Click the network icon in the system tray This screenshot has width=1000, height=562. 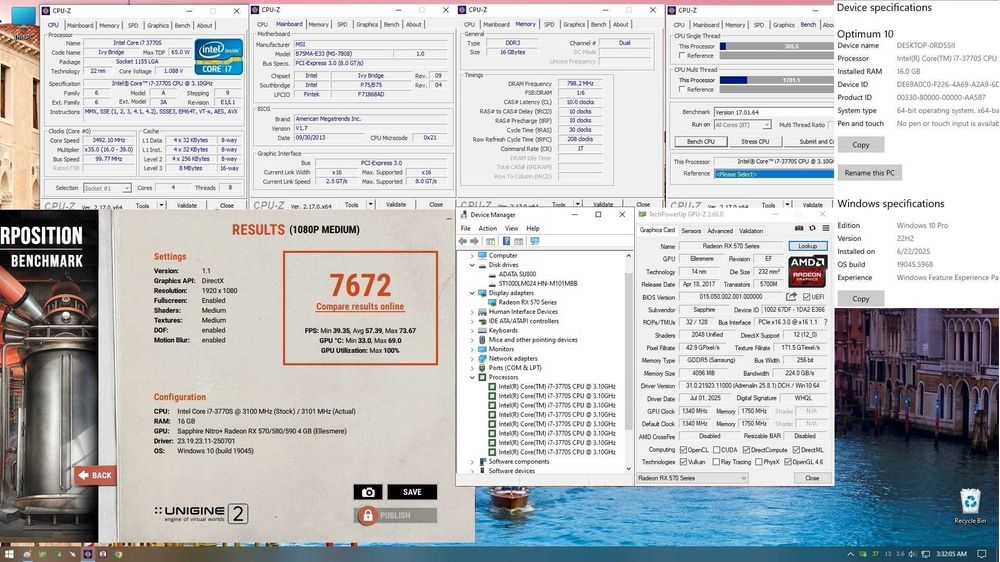click(x=925, y=554)
